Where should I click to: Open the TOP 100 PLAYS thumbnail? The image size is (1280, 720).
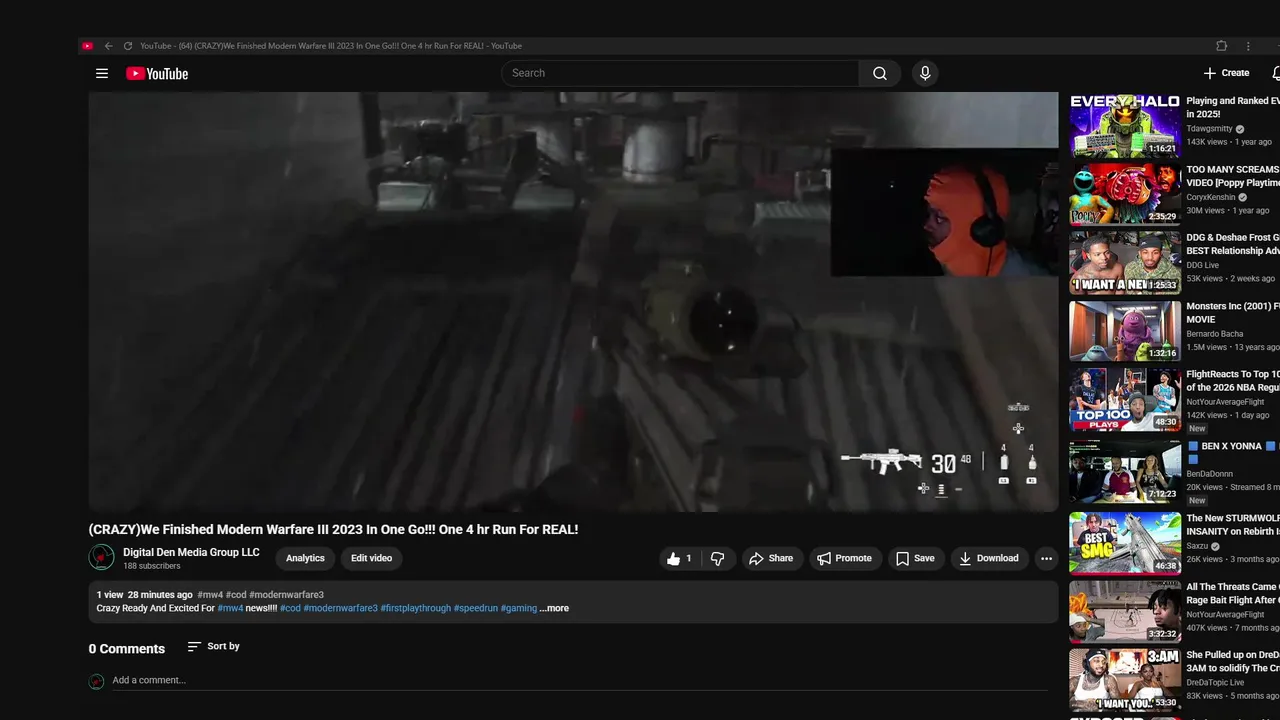point(1125,399)
